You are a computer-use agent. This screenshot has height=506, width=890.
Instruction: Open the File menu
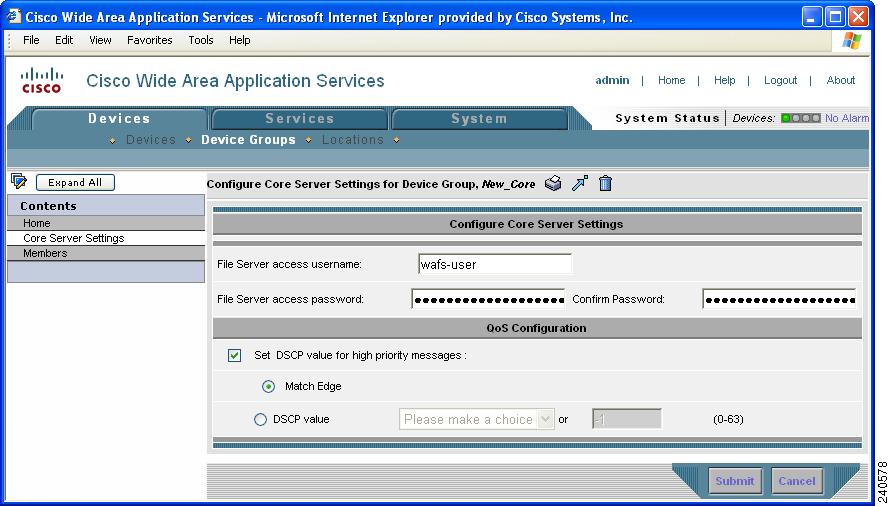coord(31,40)
